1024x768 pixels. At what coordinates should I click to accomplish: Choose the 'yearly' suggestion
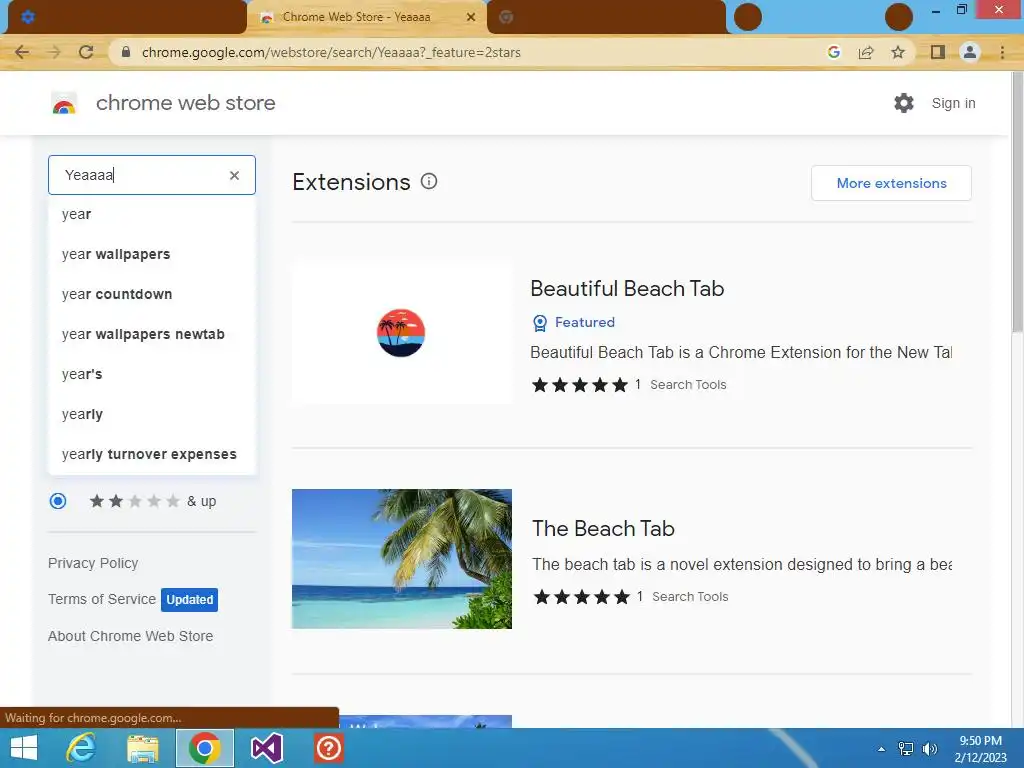(x=152, y=414)
